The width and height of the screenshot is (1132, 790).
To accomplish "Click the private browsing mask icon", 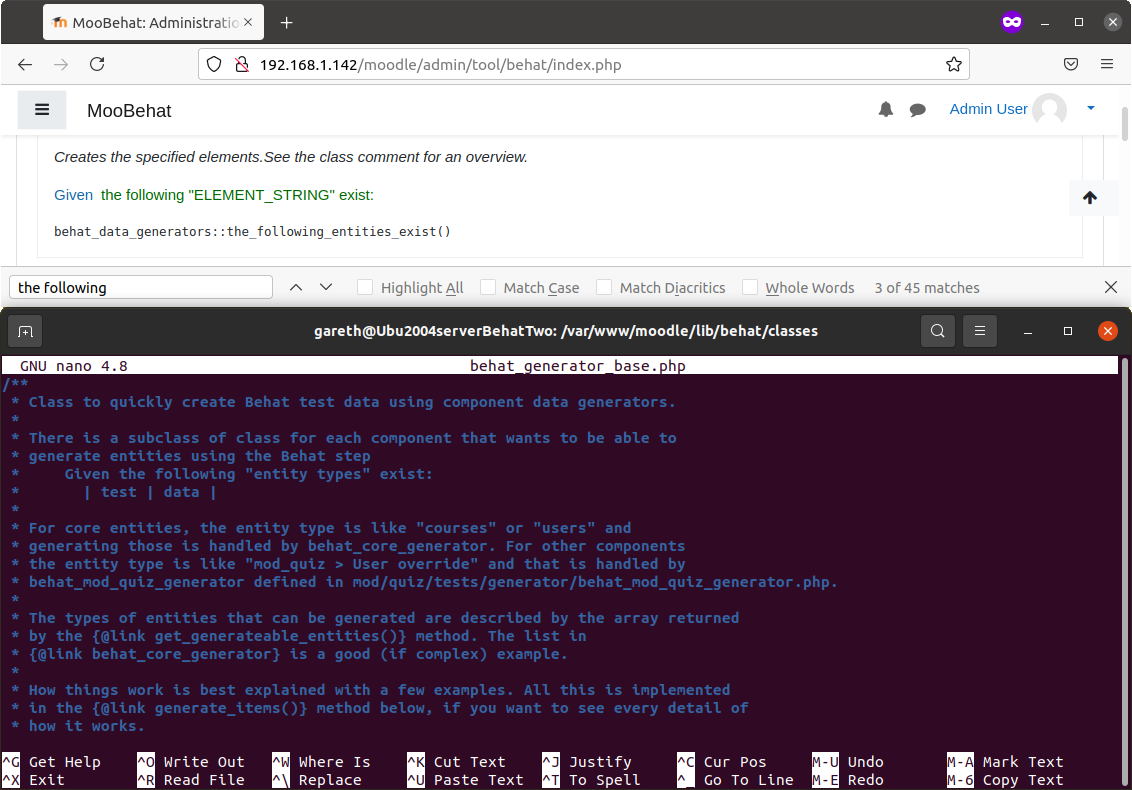I will point(1011,22).
